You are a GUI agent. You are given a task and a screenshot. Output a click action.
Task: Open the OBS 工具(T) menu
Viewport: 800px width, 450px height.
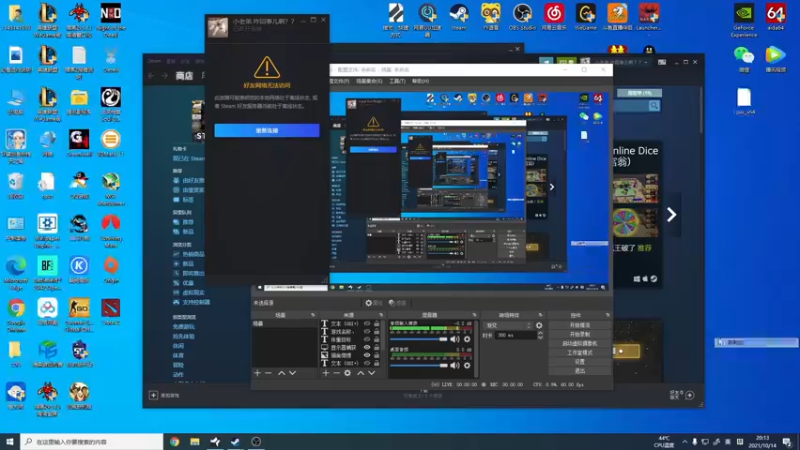tap(397, 81)
